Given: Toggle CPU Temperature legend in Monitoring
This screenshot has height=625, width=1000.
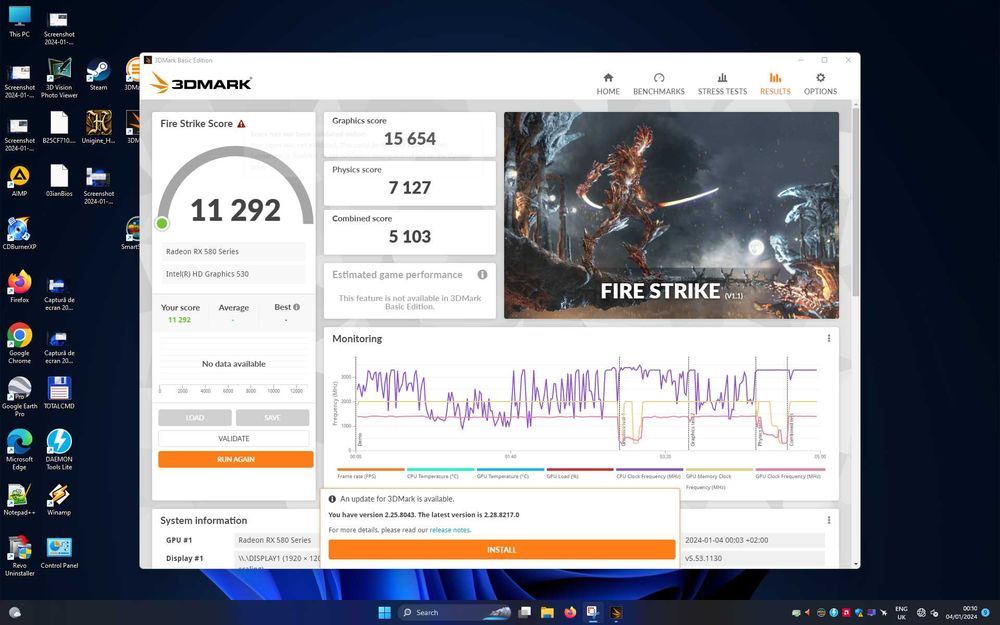Looking at the screenshot, I should pyautogui.click(x=440, y=473).
